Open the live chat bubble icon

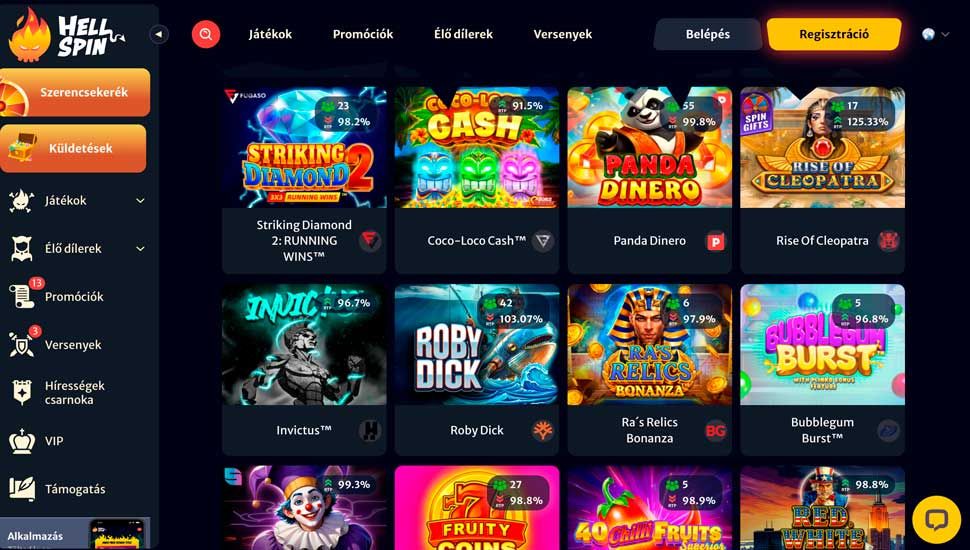coord(937,520)
